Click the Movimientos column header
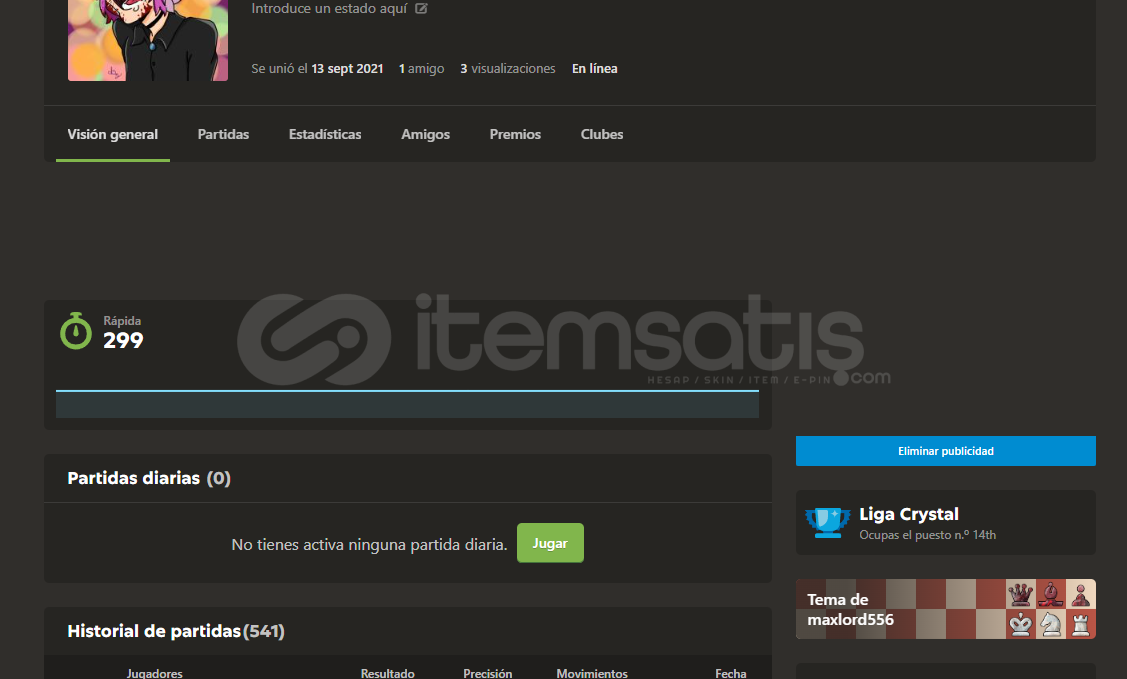This screenshot has height=679, width=1127. (x=592, y=673)
